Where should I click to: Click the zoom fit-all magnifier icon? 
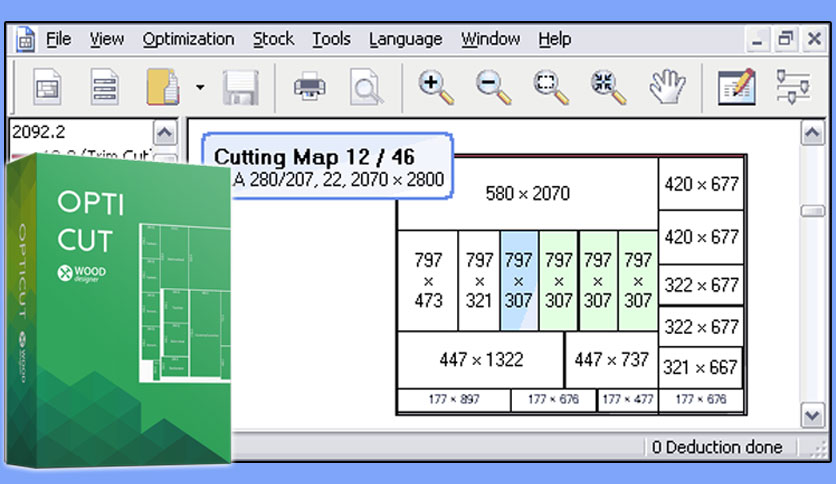(x=609, y=87)
